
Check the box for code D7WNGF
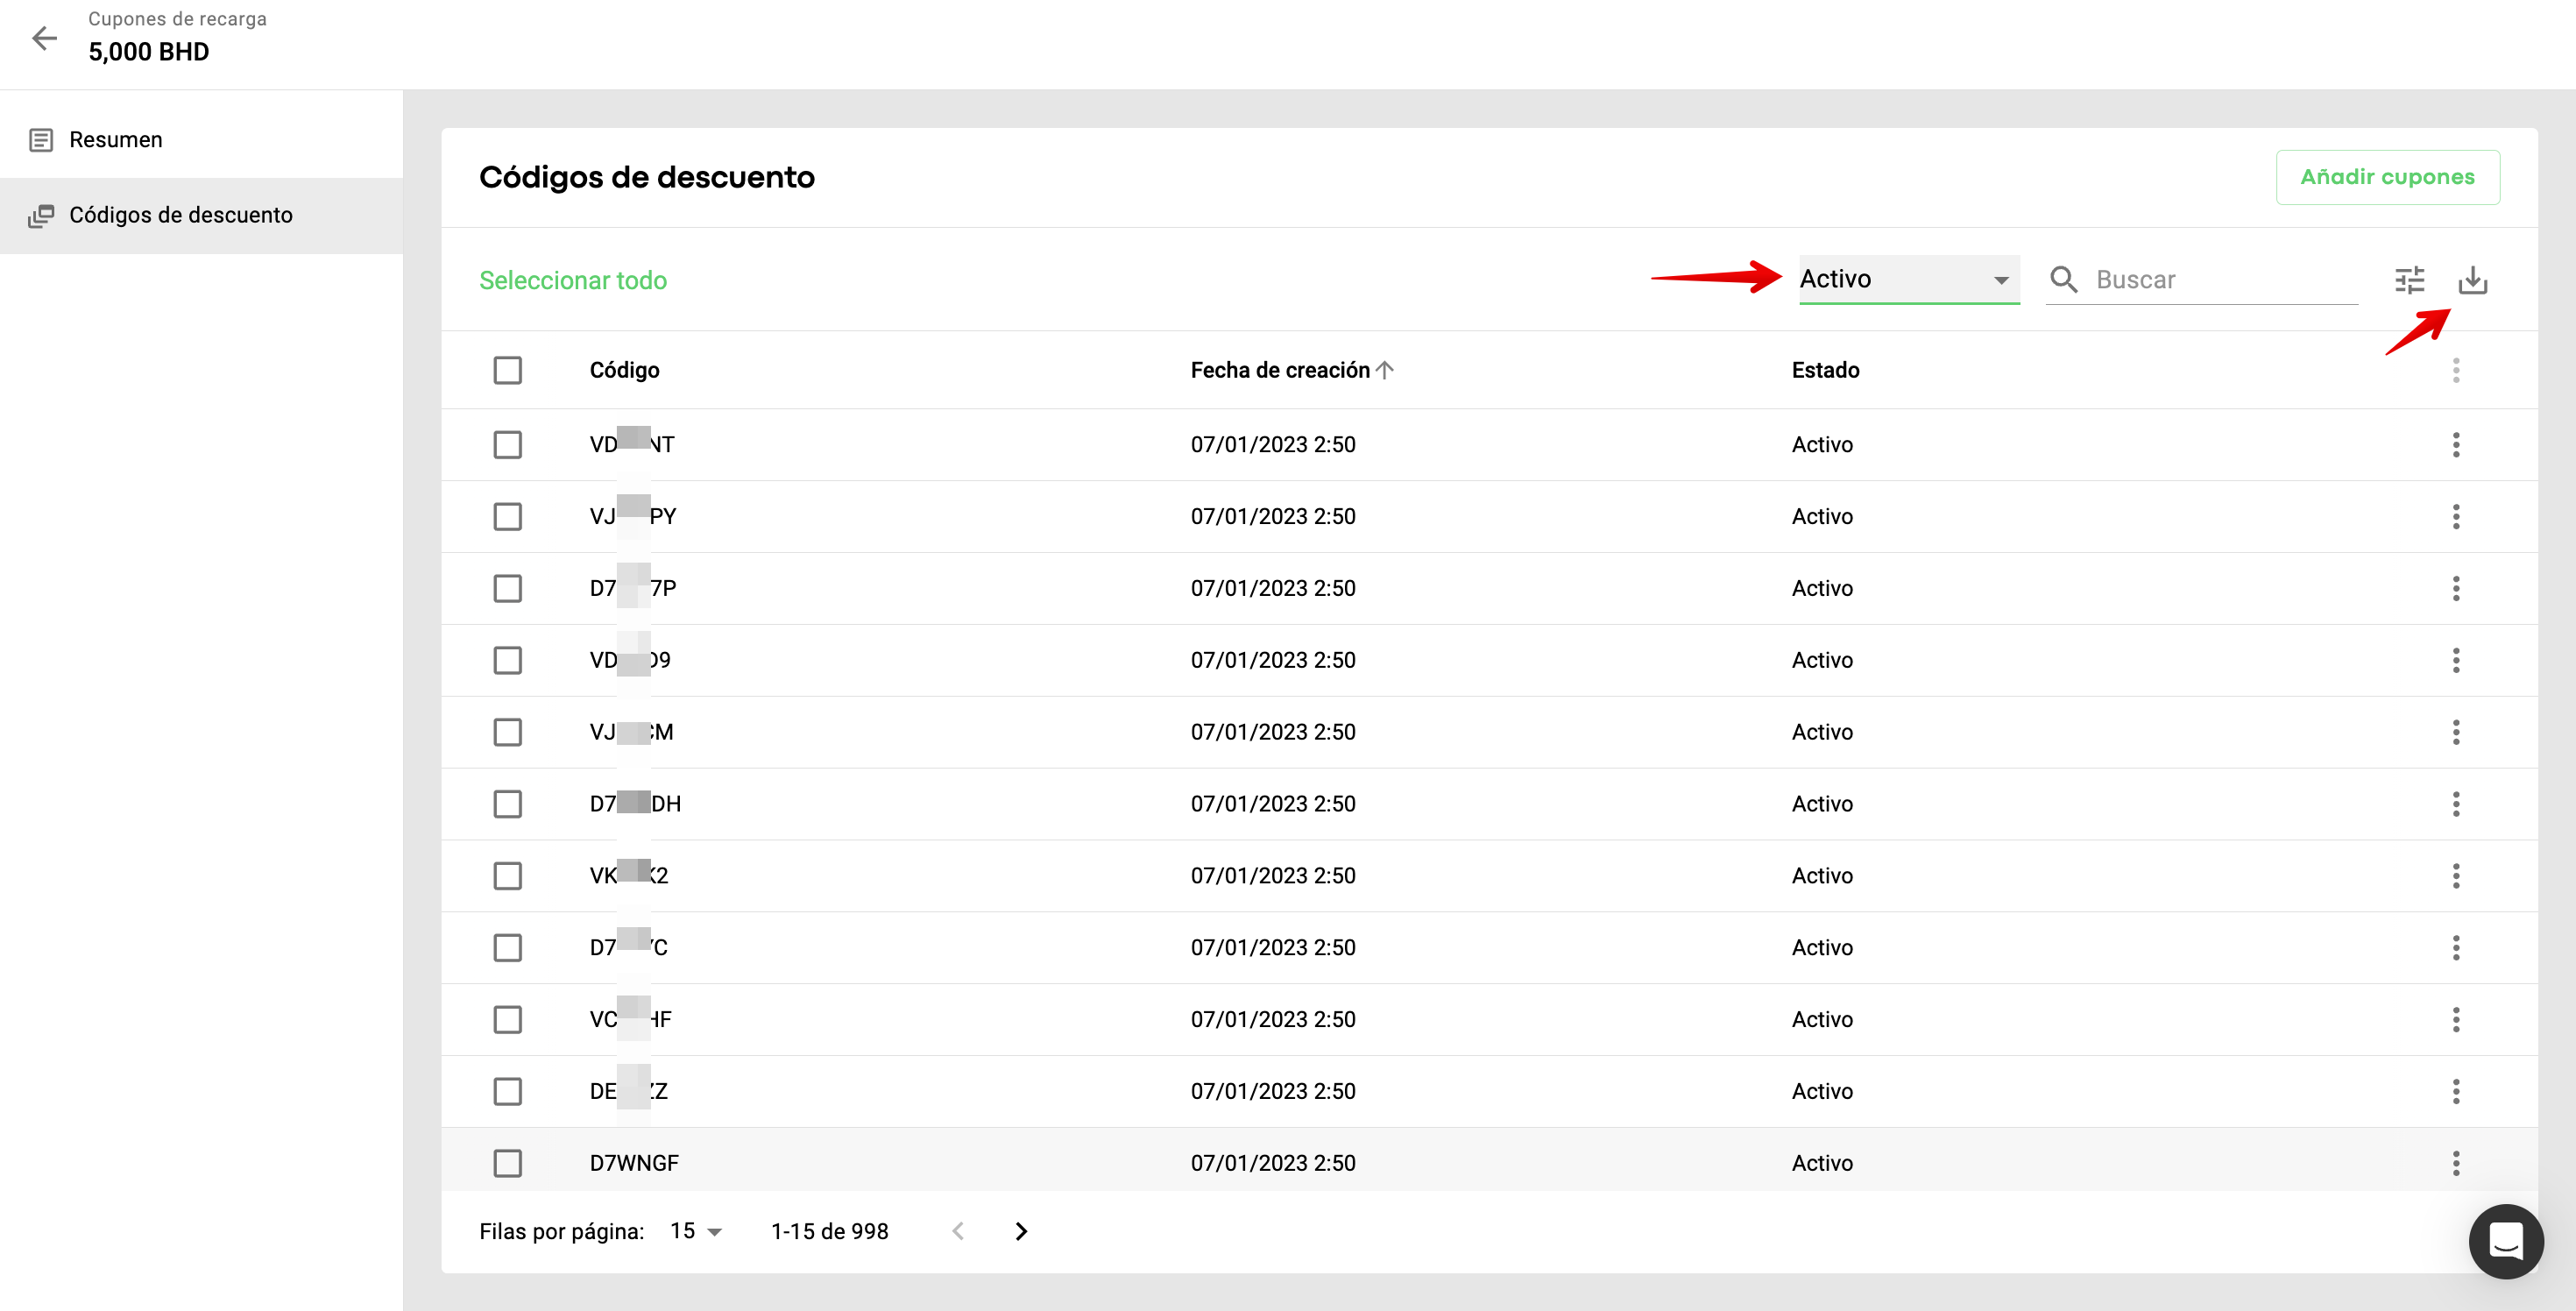[x=508, y=1163]
